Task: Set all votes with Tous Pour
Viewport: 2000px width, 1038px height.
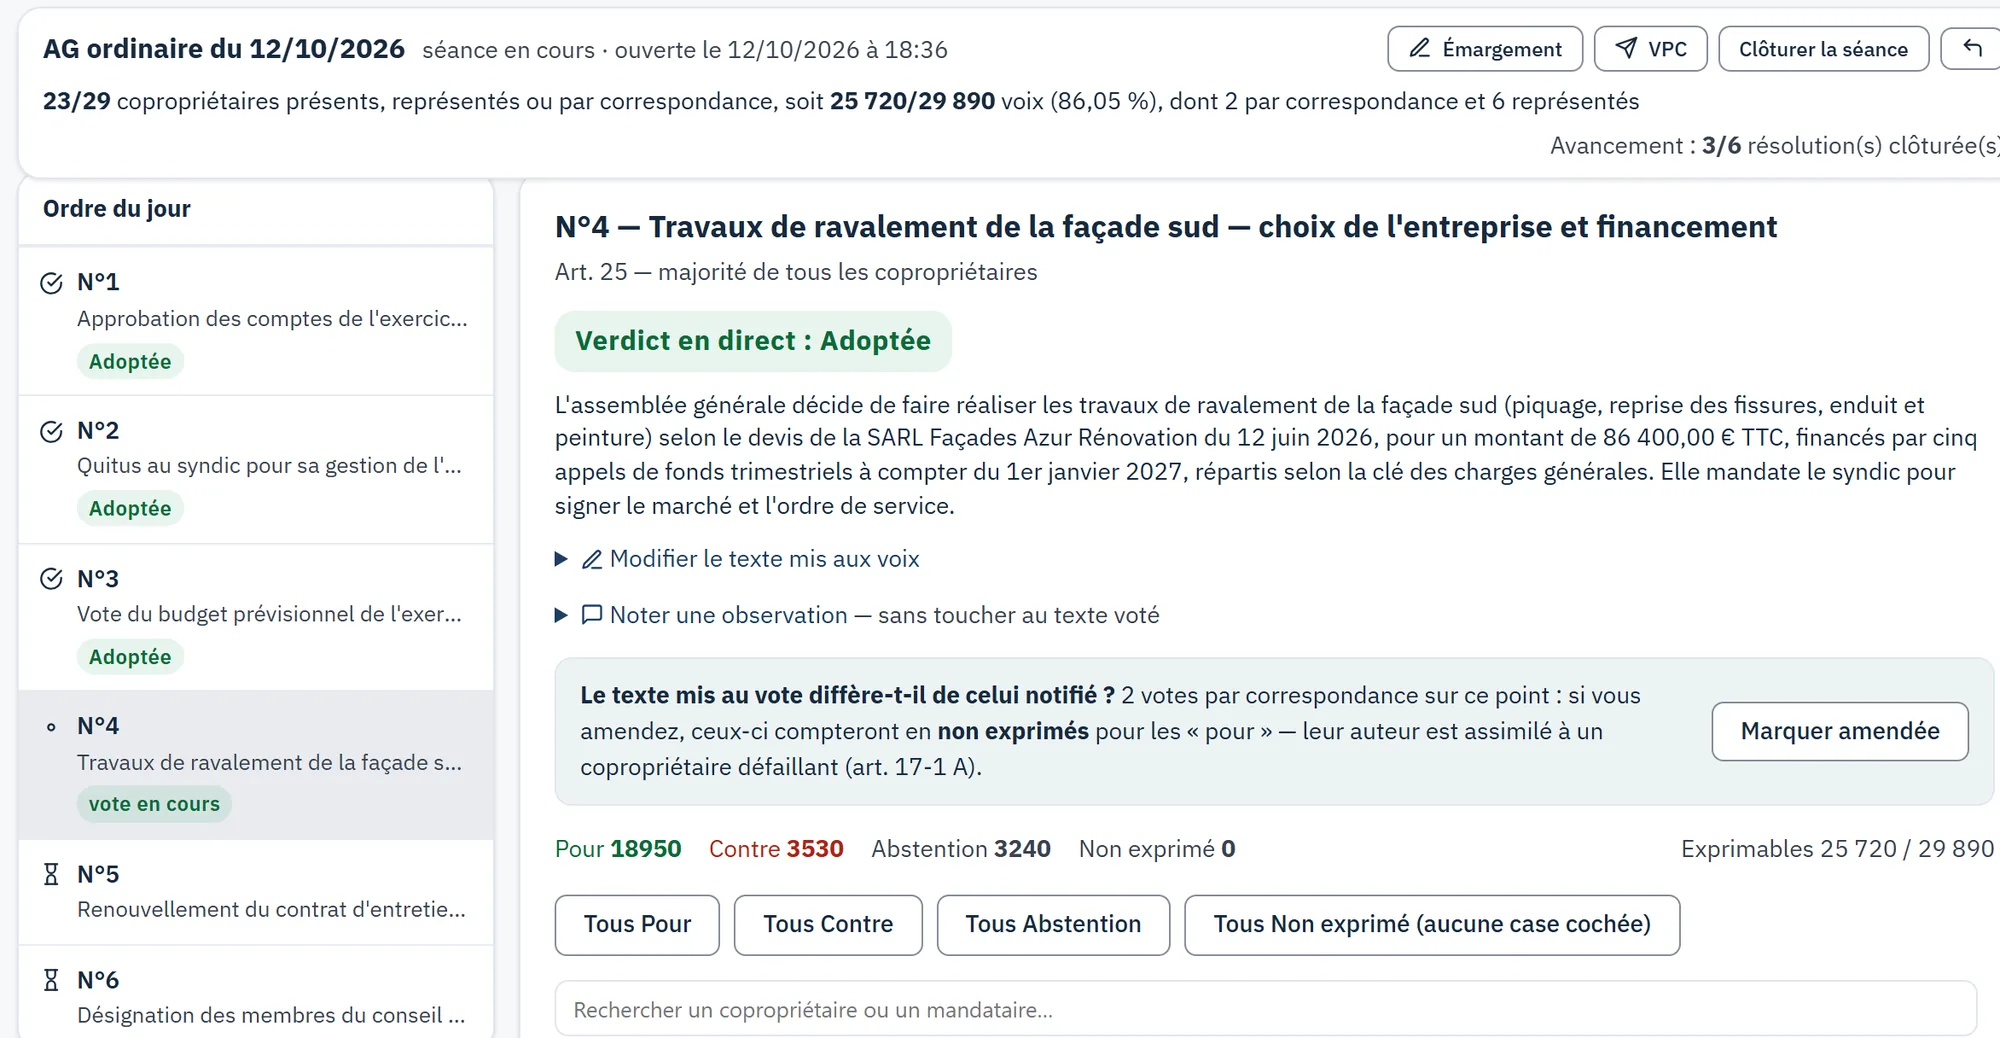Action: click(637, 924)
